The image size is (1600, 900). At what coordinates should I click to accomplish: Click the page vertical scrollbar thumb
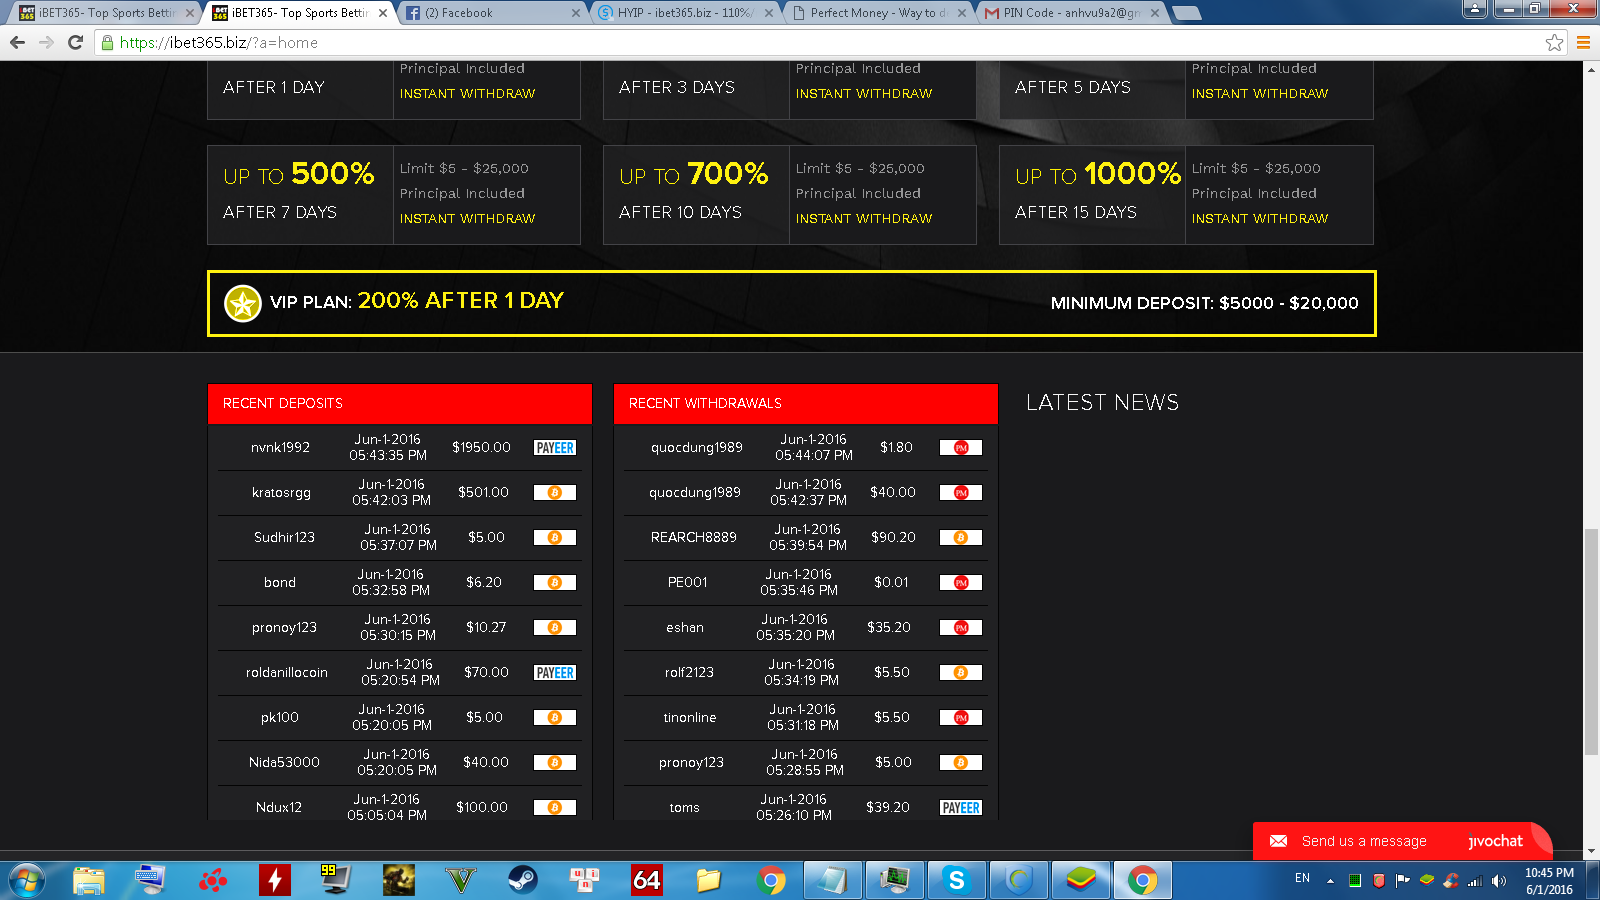(1591, 642)
